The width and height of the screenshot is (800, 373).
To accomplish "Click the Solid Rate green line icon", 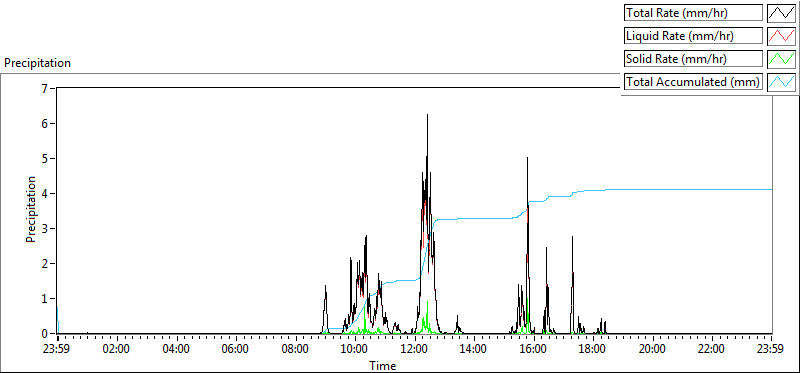I will 782,59.
